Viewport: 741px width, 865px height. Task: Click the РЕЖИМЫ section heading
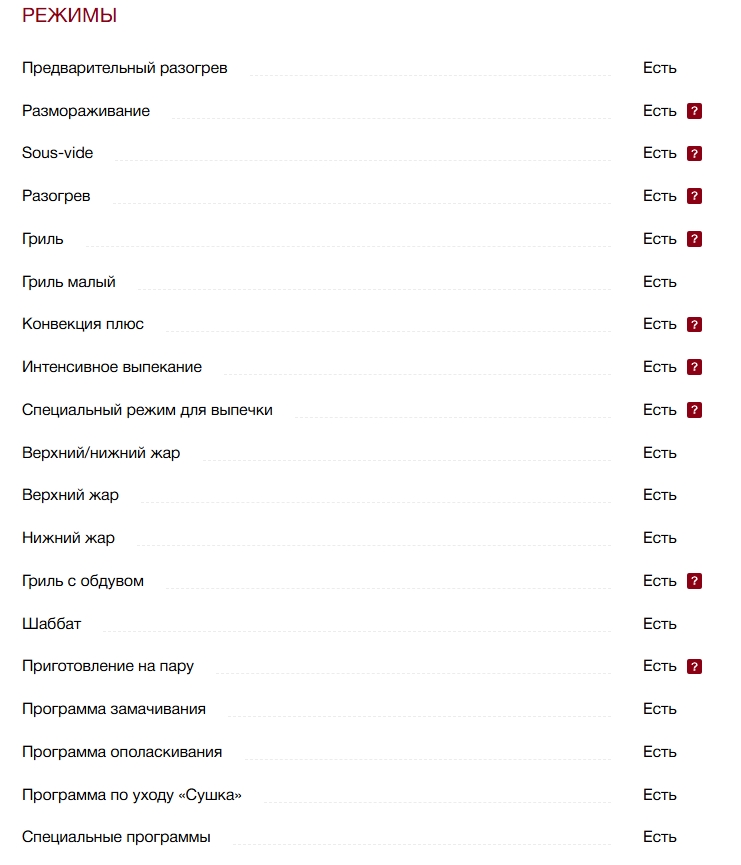pyautogui.click(x=70, y=15)
